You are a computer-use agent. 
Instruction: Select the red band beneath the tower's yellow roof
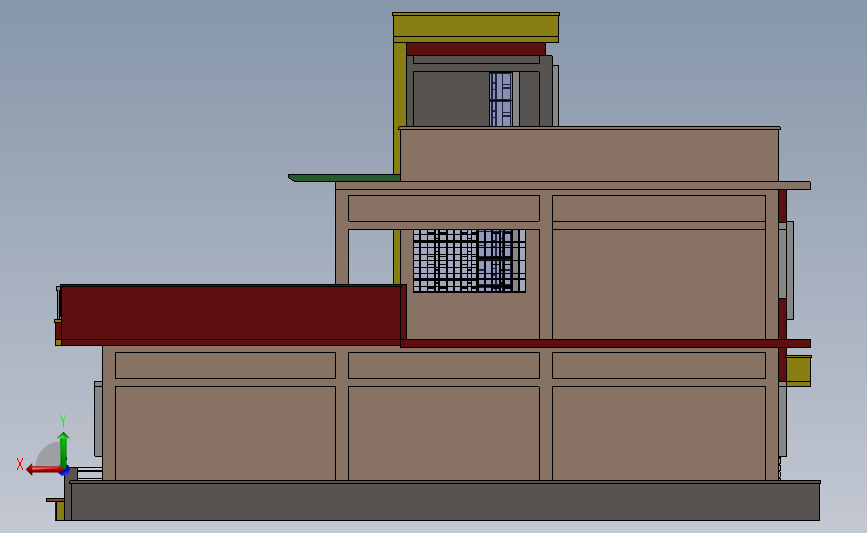(476, 49)
